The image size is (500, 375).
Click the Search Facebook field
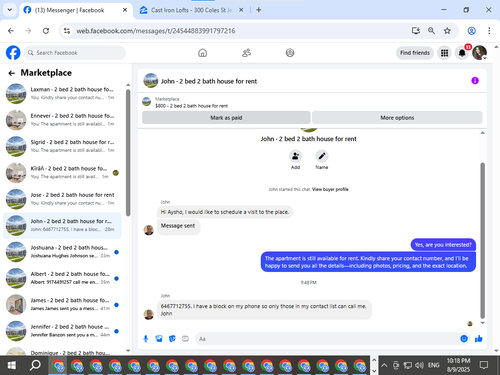point(75,53)
